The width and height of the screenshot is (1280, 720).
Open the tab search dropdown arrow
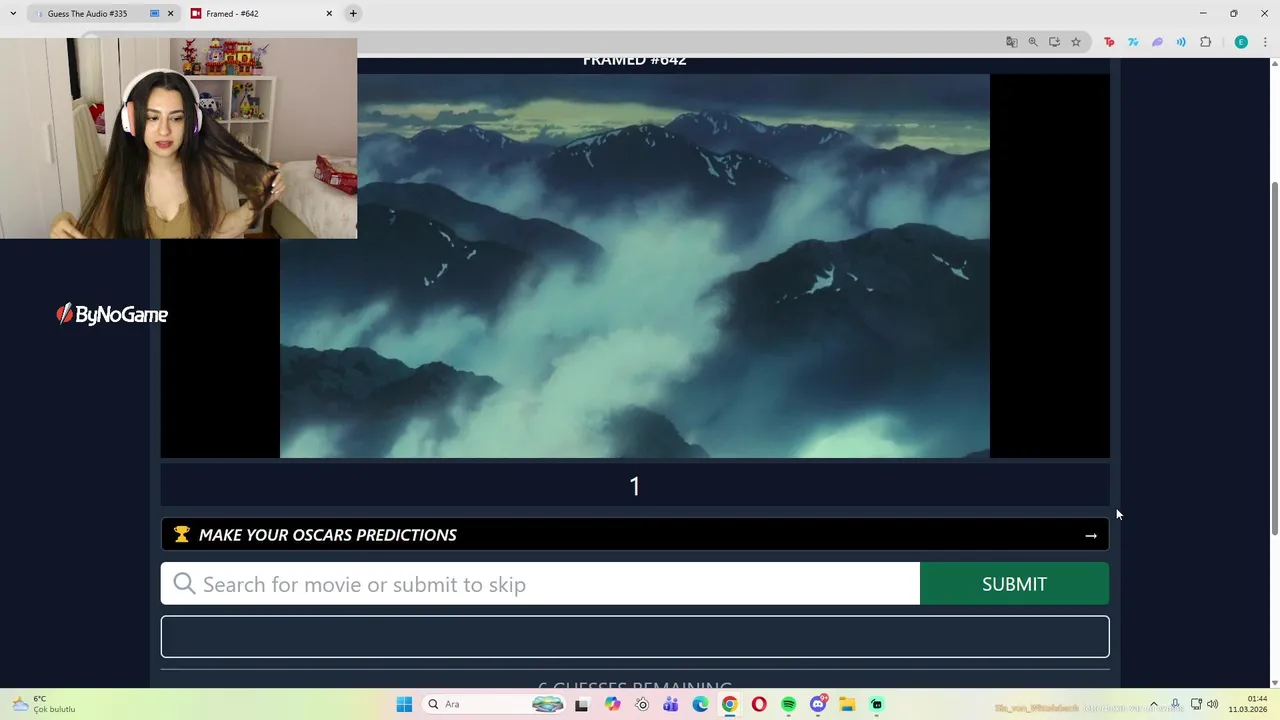pos(13,13)
